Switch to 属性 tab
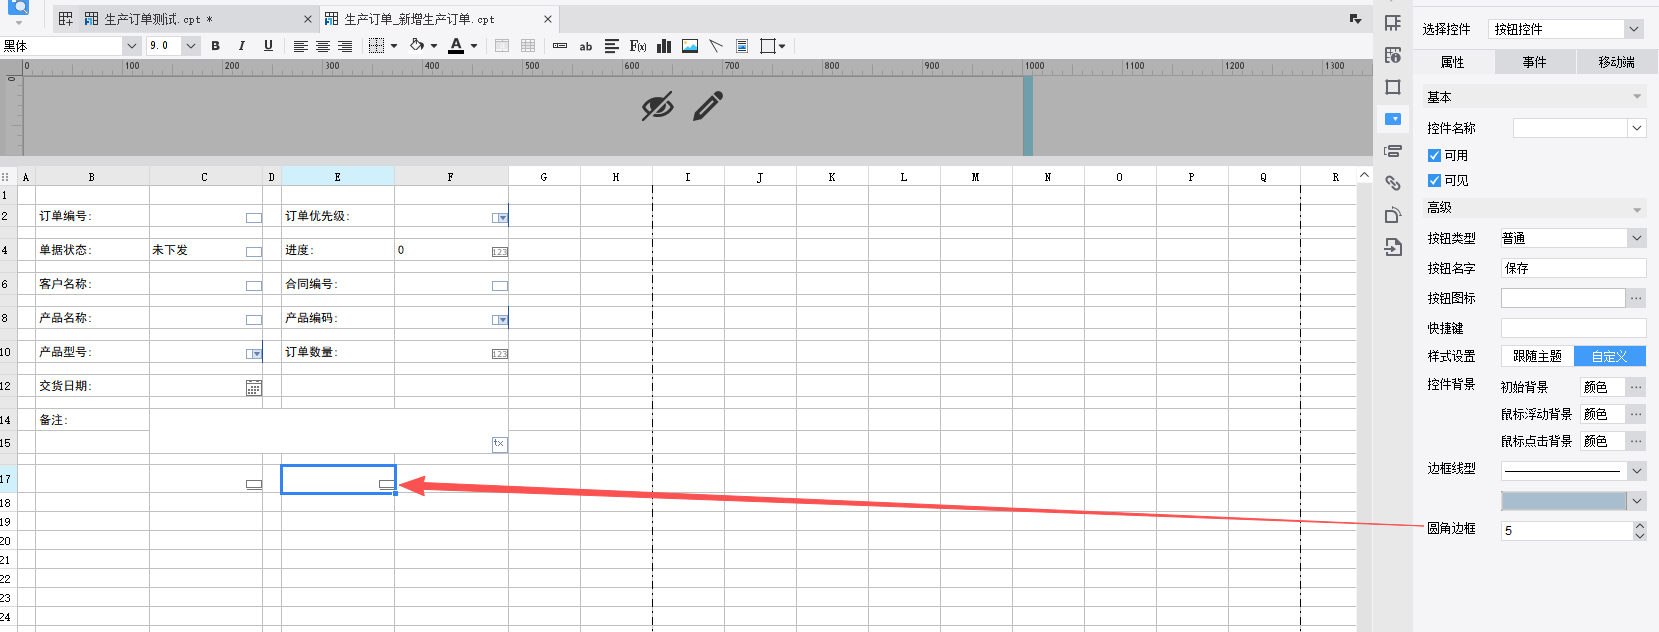This screenshot has height=632, width=1659. click(x=1453, y=62)
